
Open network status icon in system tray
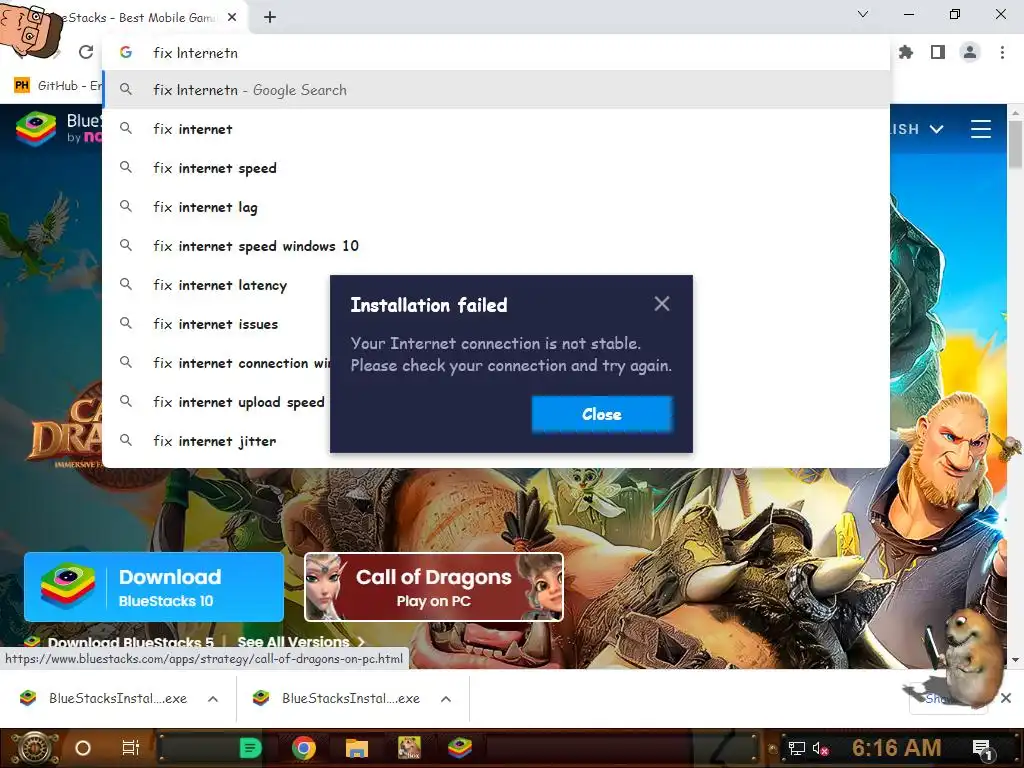(796, 748)
